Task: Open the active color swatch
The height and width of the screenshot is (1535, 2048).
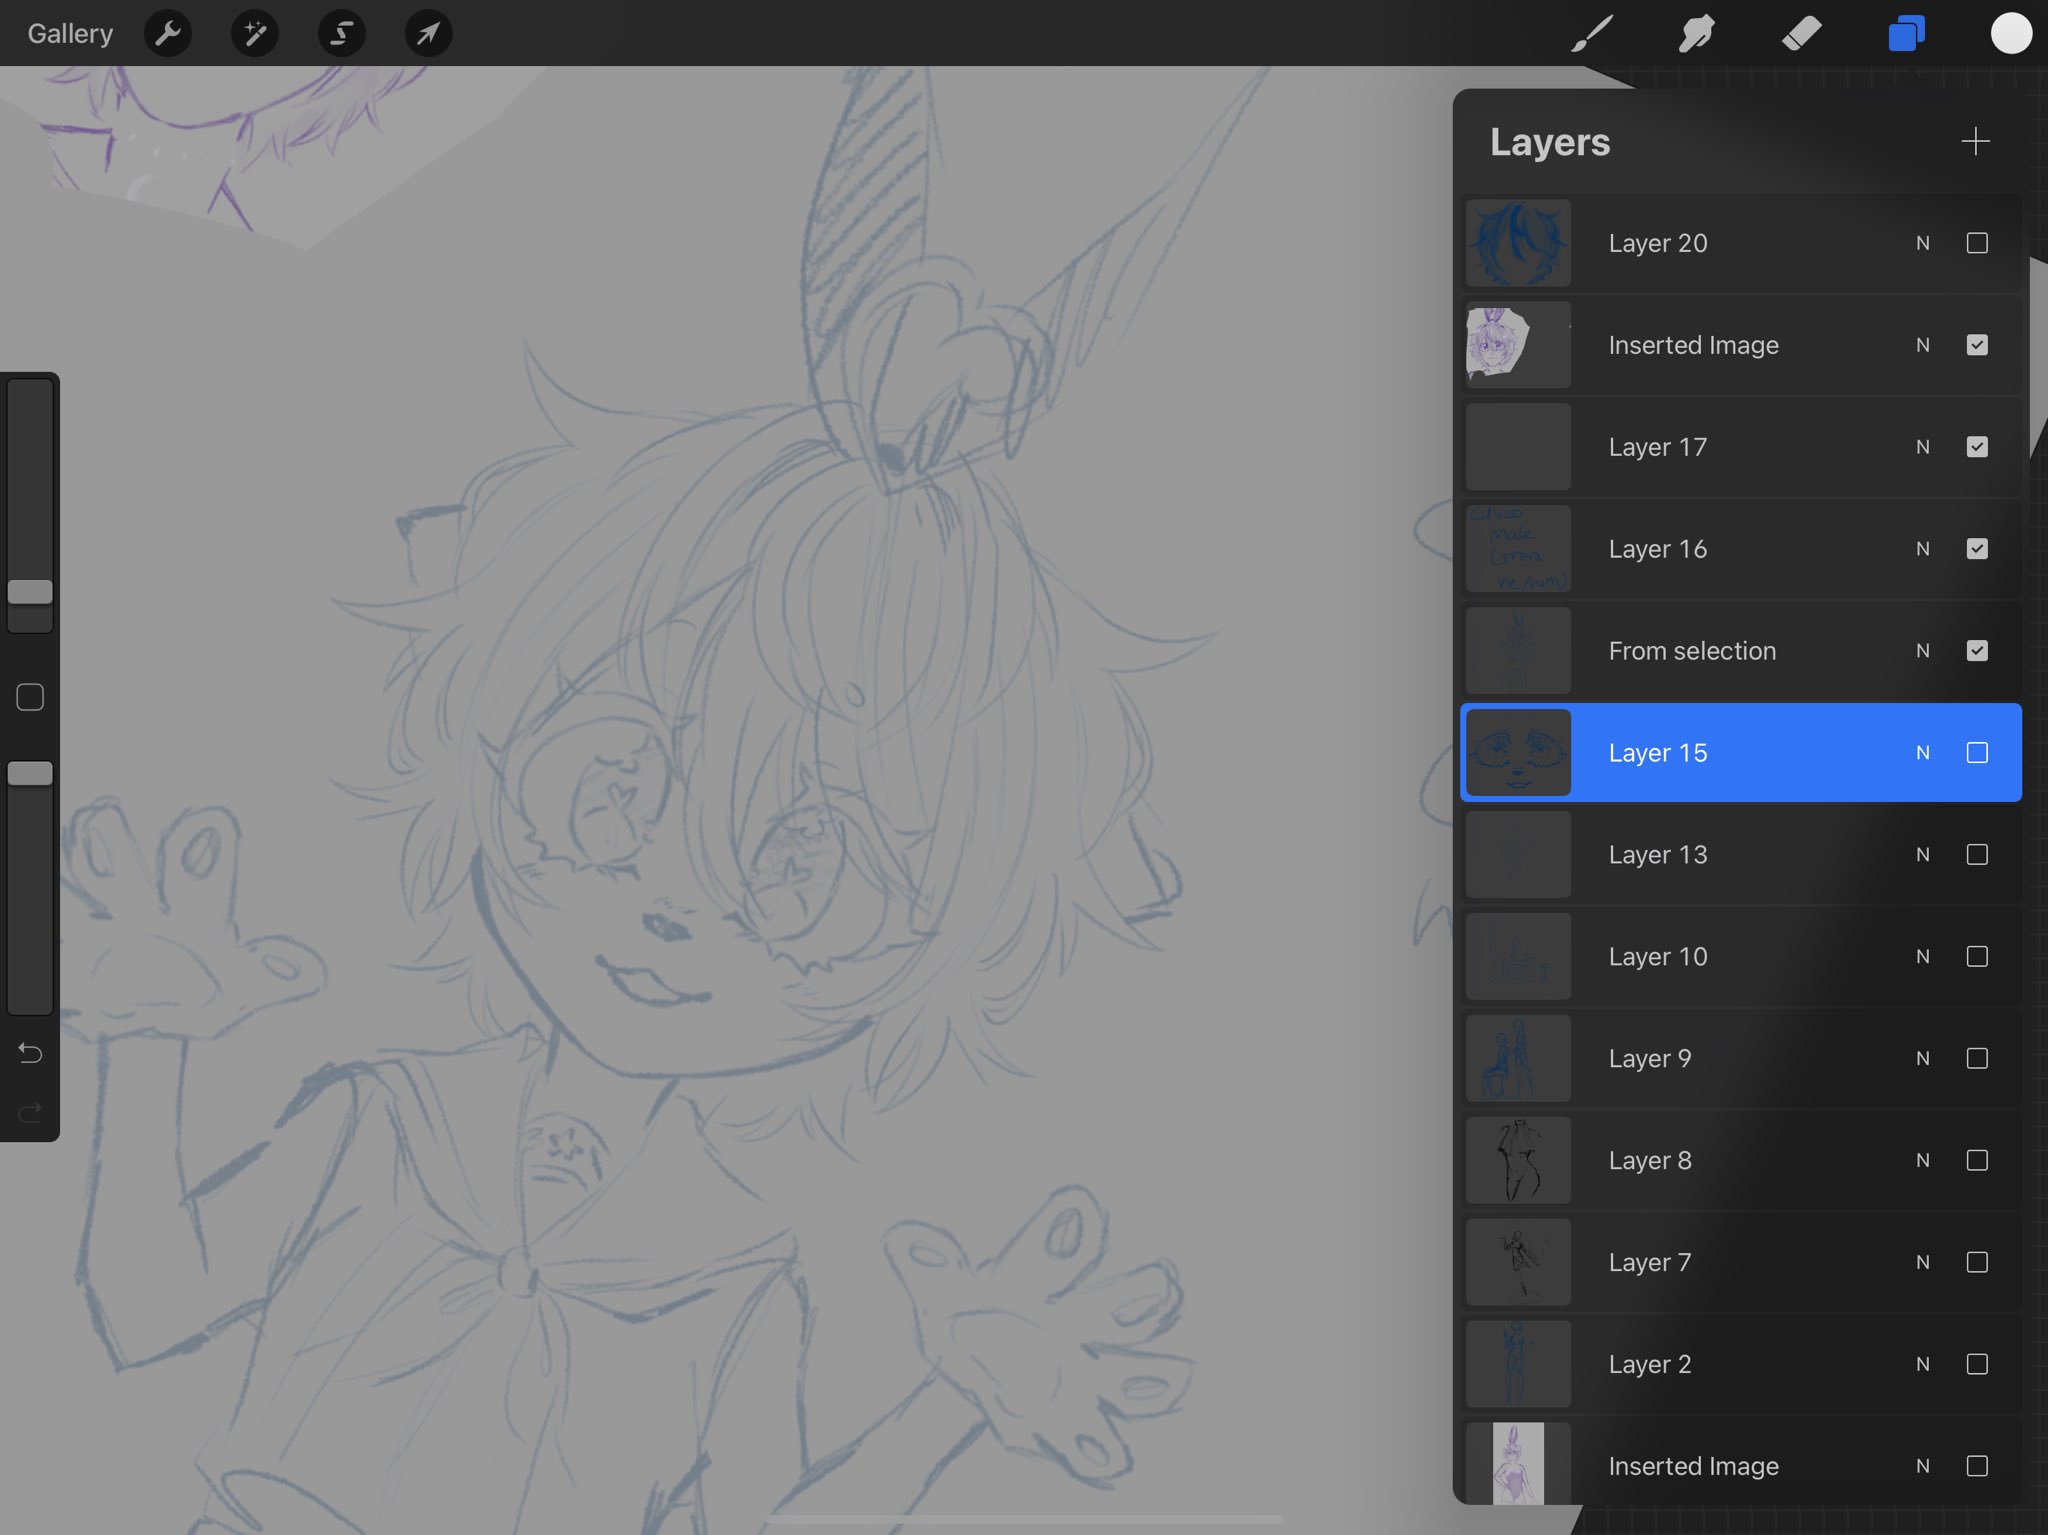Action: 2011,34
